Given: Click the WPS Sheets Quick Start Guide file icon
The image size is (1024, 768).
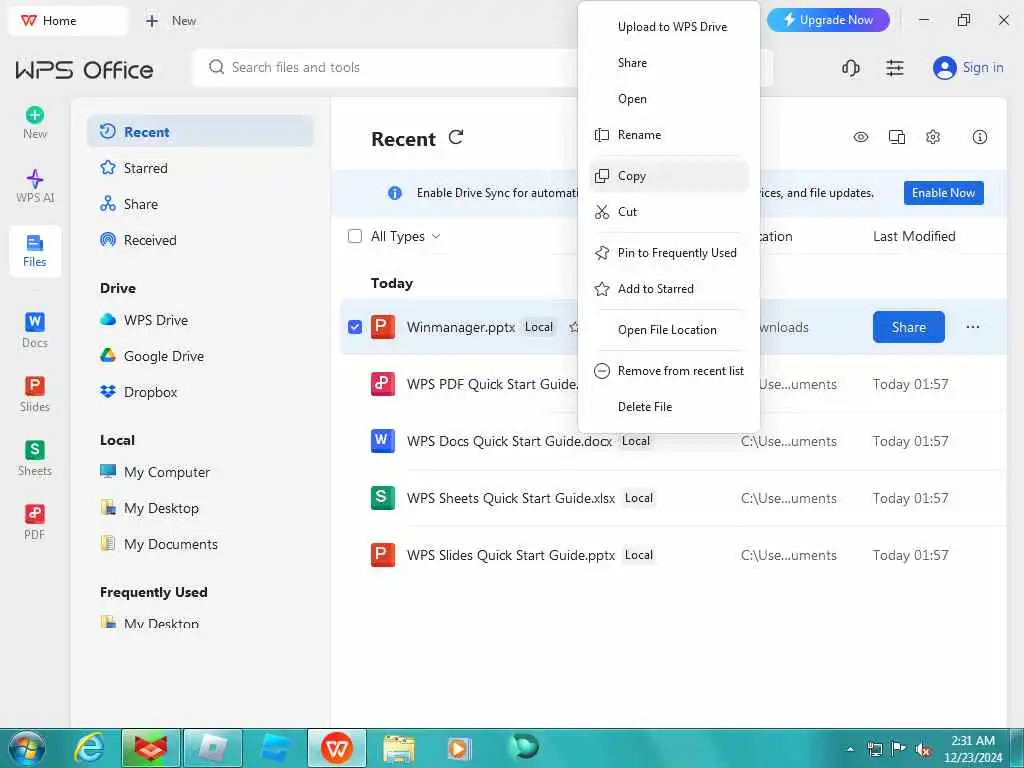Looking at the screenshot, I should pos(383,498).
